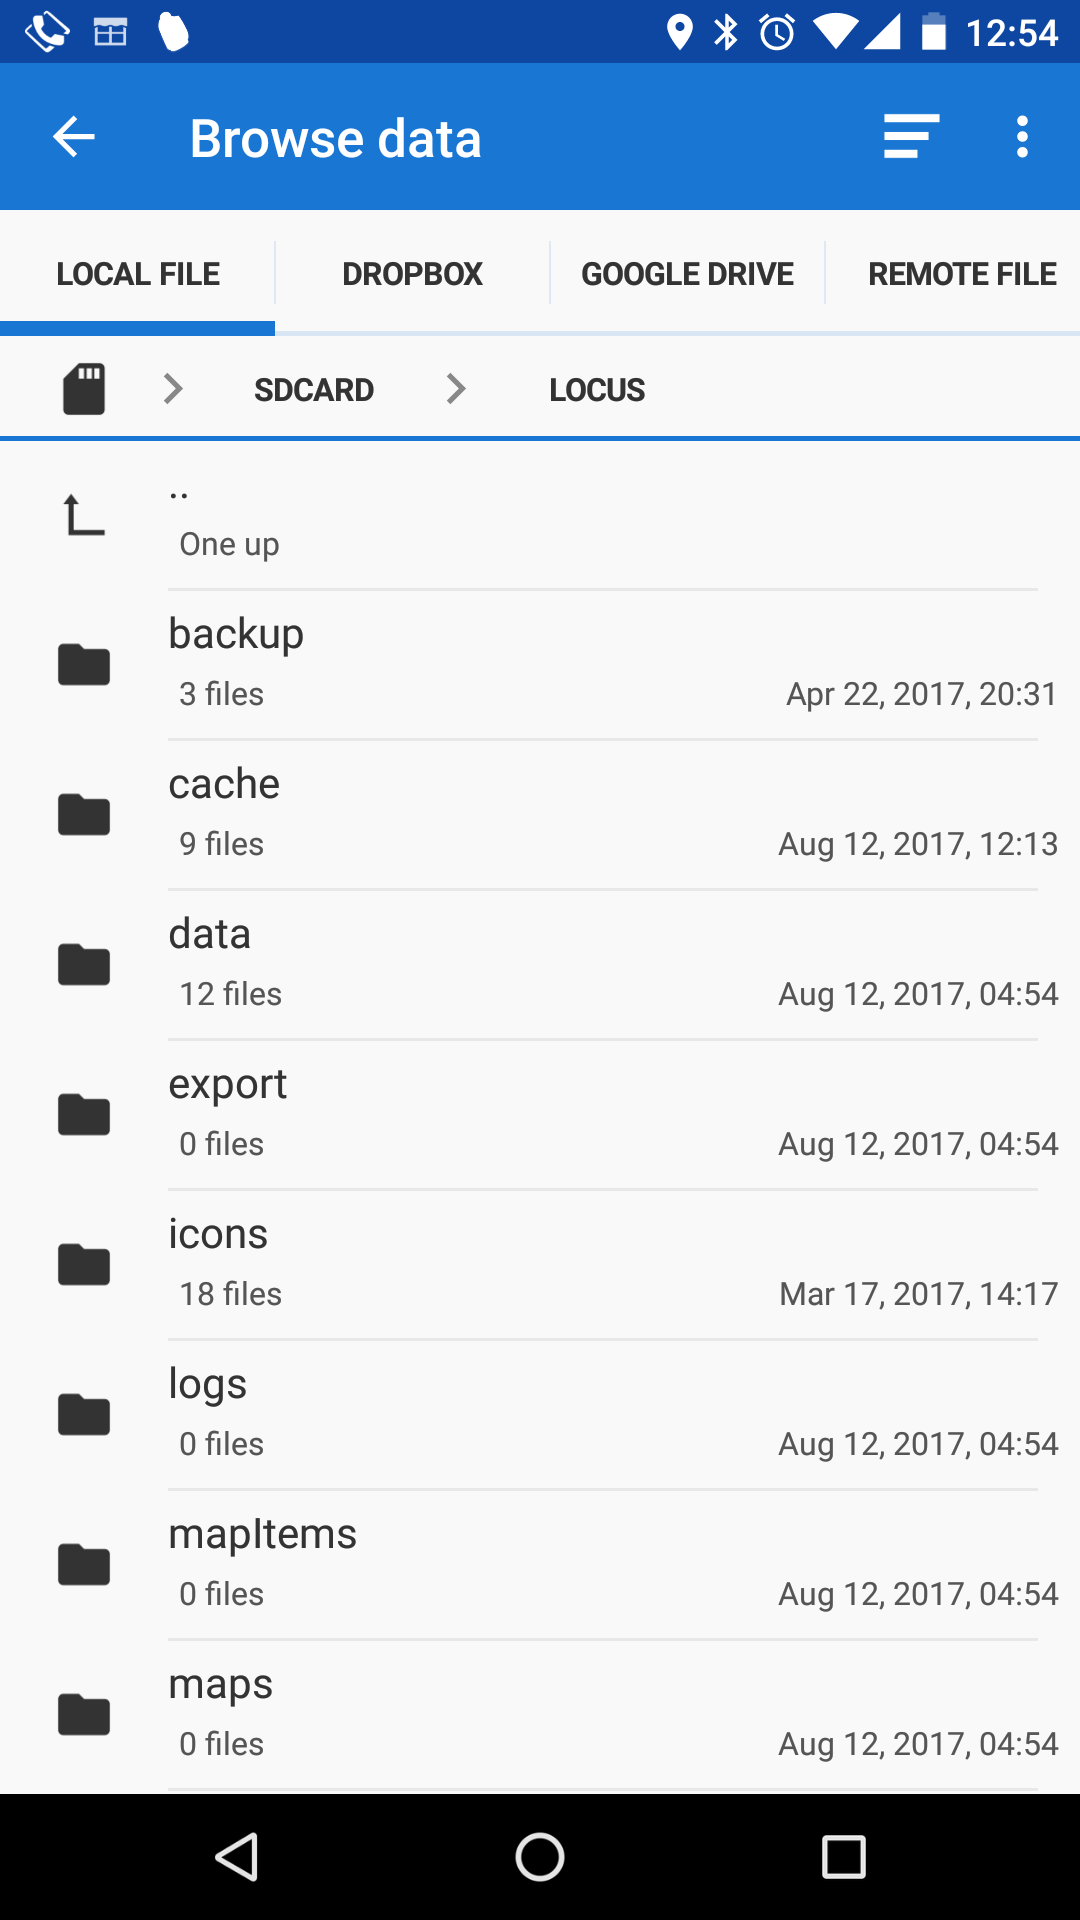Screen dimensions: 1080x1920
Task: Click the One up arrow icon
Action: [x=84, y=516]
